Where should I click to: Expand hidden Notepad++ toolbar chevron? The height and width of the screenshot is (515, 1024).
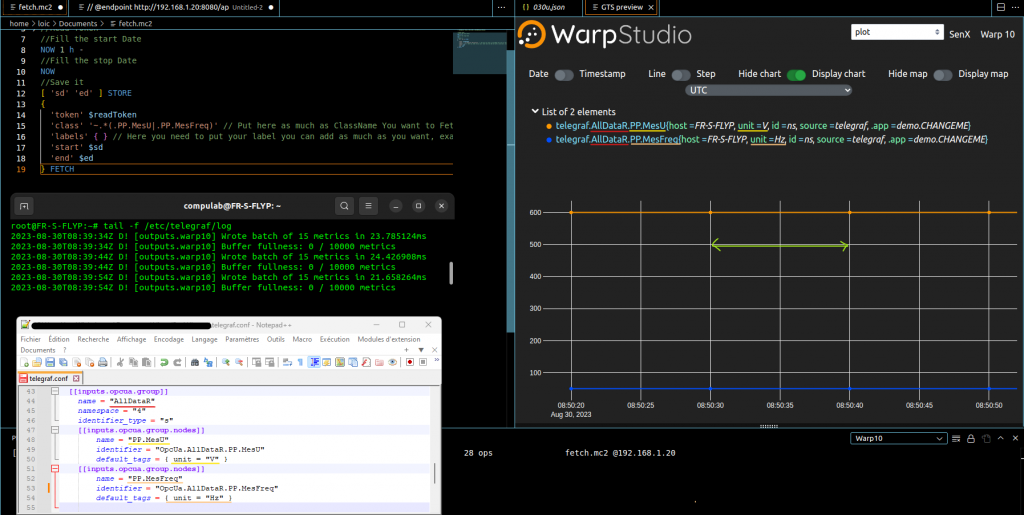point(436,360)
